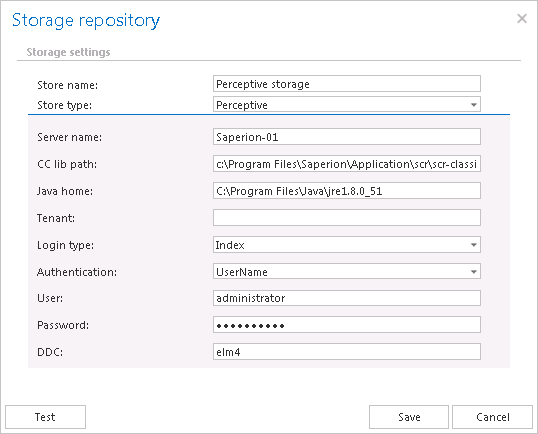The height and width of the screenshot is (434, 538).
Task: Click the Store type label
Action: (65, 105)
